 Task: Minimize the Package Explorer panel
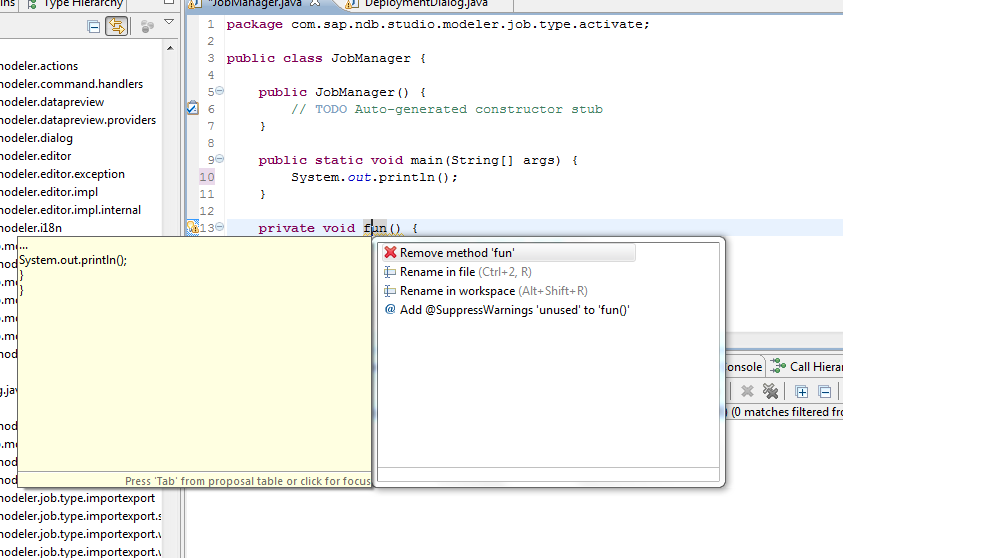(x=169, y=3)
